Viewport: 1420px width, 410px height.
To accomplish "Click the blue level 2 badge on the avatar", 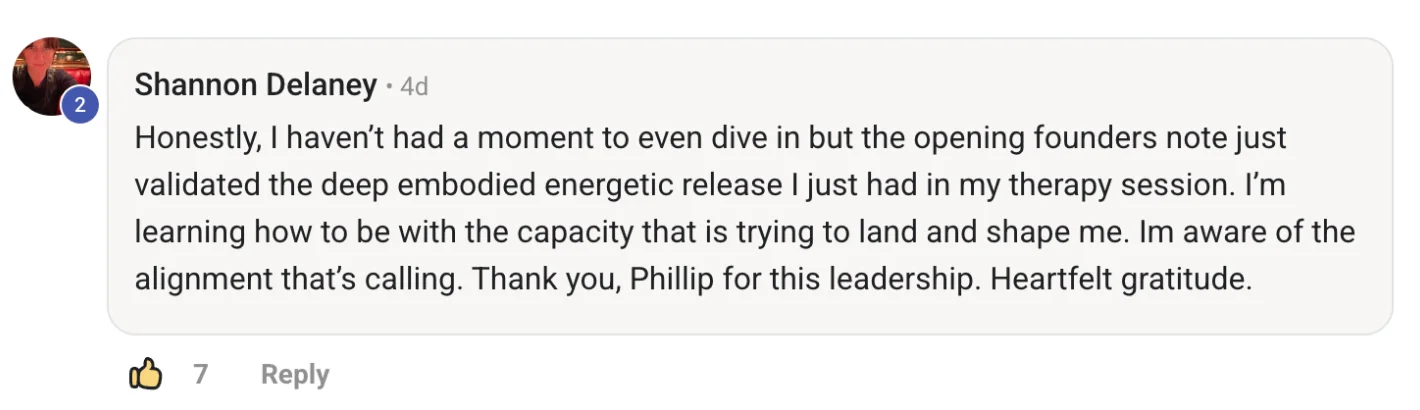I will tap(80, 103).
